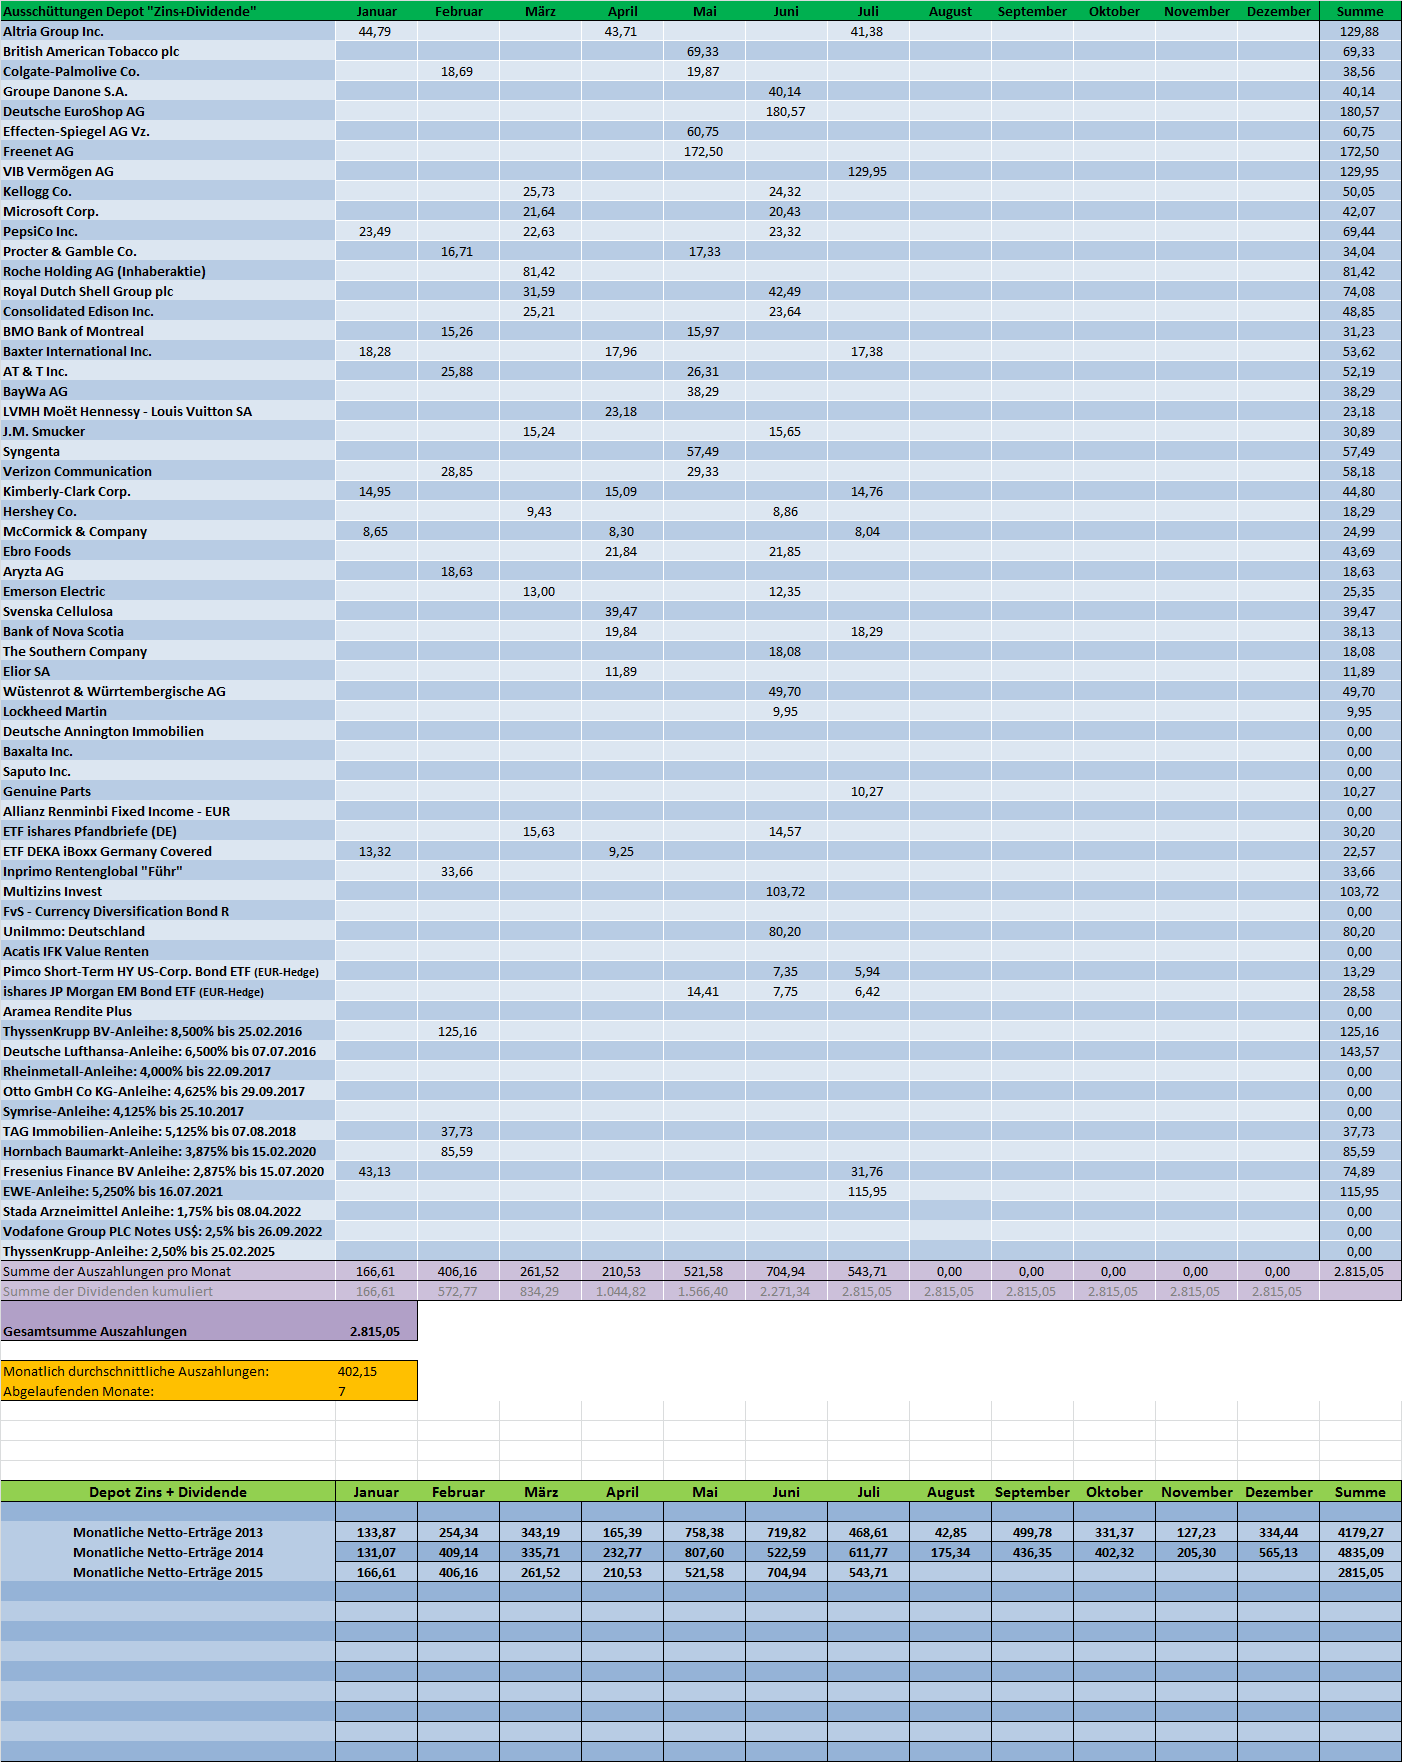The width and height of the screenshot is (1402, 1762).
Task: Select the "Multizins Invest" row label
Action: tap(52, 891)
